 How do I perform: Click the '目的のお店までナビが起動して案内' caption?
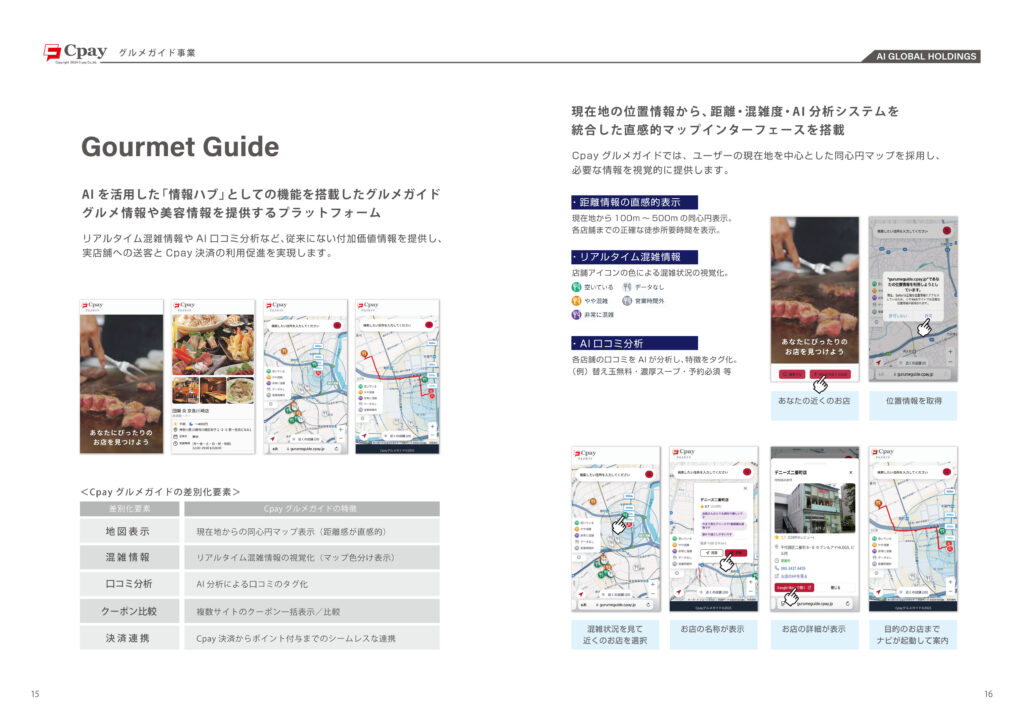[x=913, y=635]
